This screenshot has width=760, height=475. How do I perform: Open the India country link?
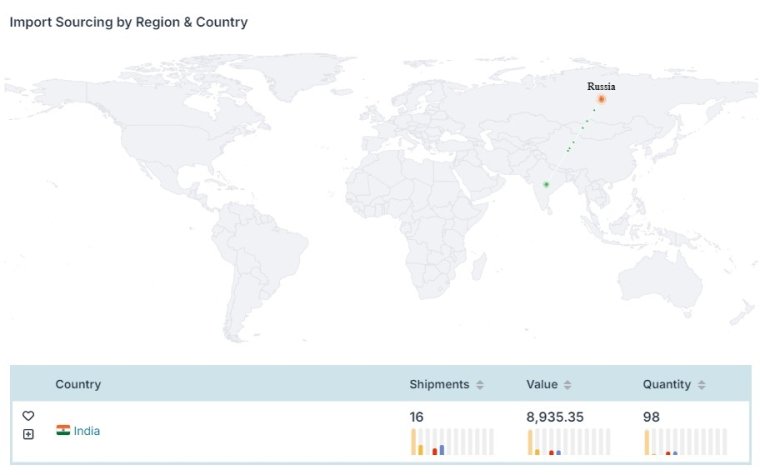(x=87, y=431)
